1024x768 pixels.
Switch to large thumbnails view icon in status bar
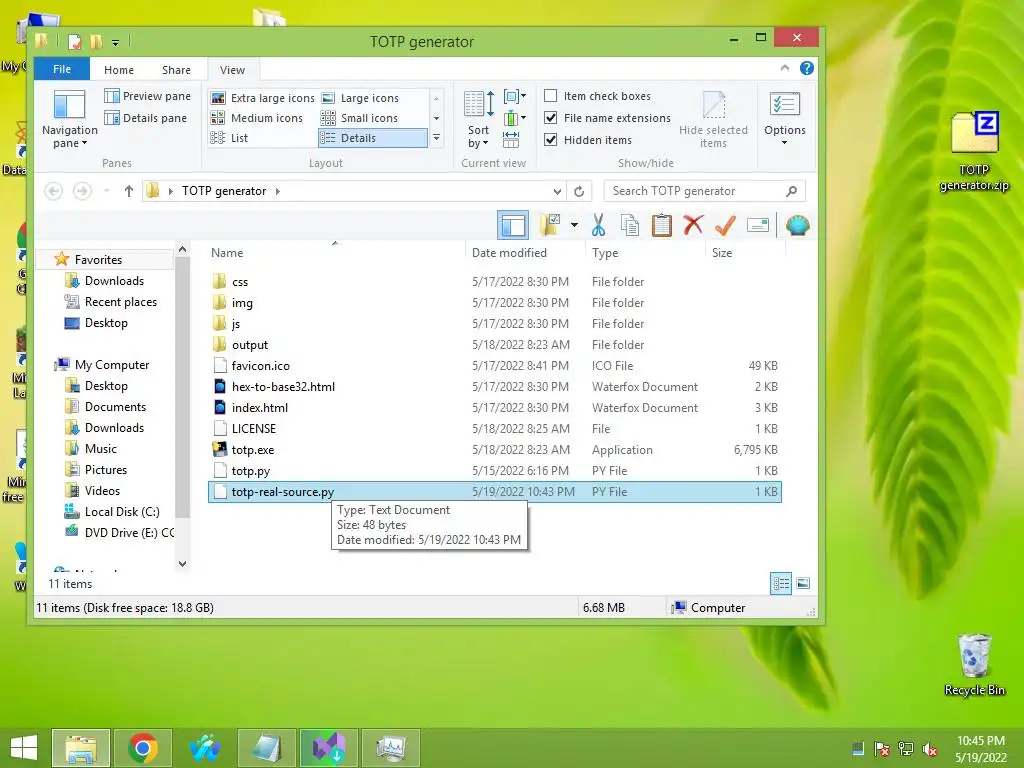click(x=803, y=583)
